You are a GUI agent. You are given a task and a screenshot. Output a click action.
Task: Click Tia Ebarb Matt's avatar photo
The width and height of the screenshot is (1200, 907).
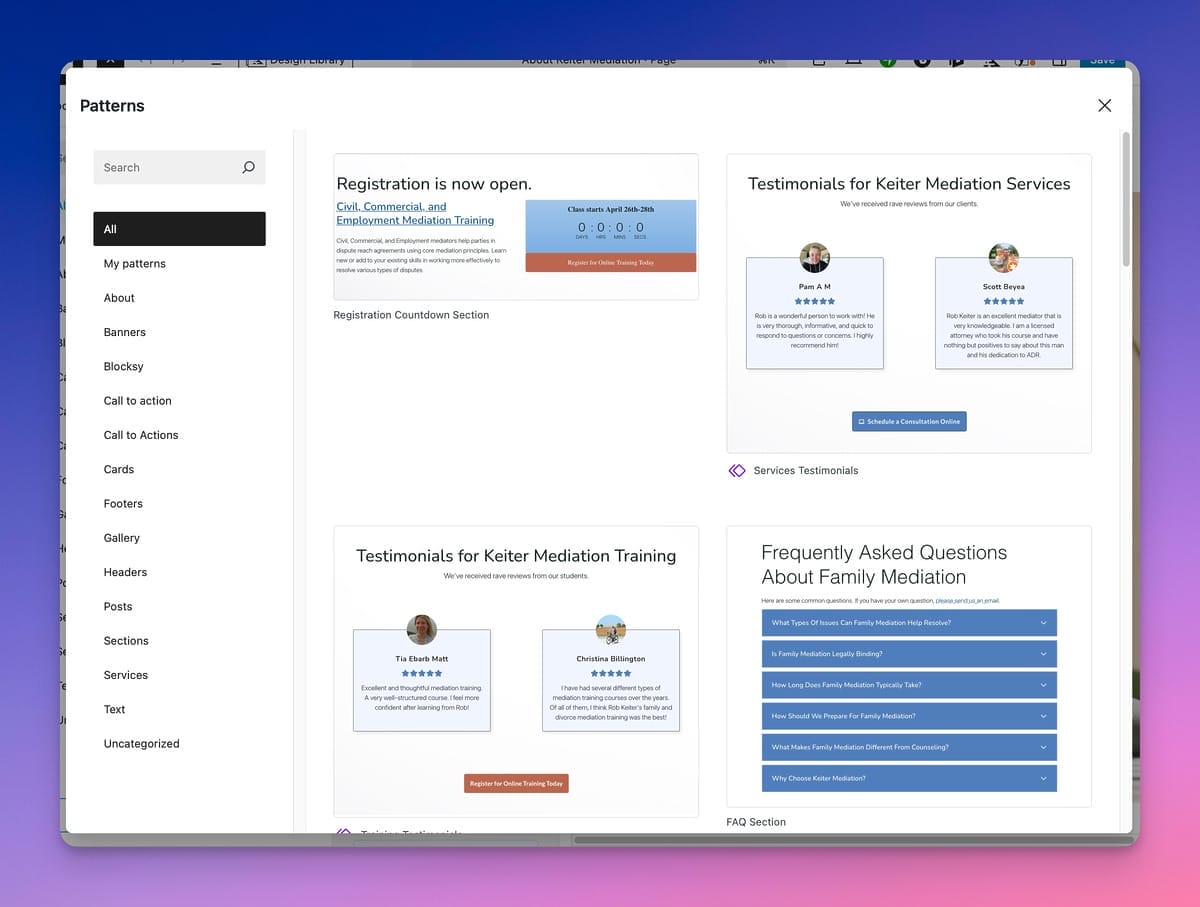(421, 630)
